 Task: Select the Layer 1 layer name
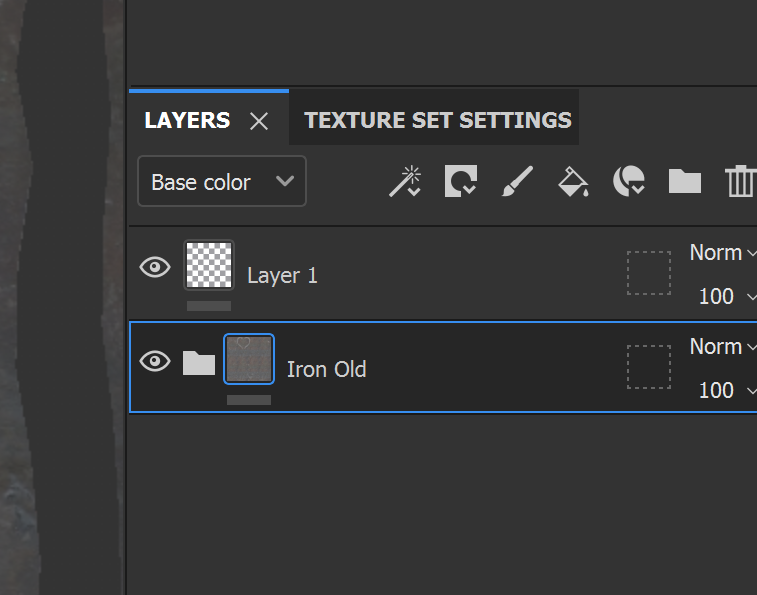coord(282,276)
